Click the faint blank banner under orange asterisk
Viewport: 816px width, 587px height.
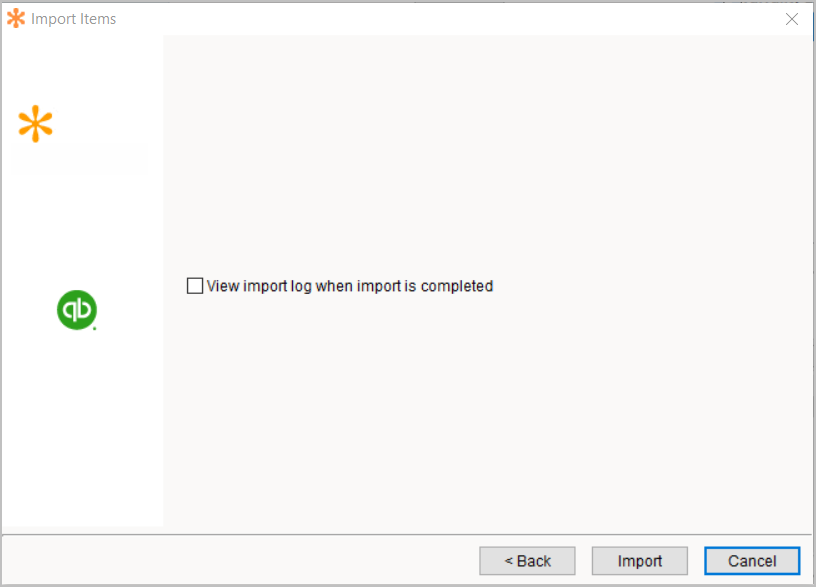[x=80, y=160]
